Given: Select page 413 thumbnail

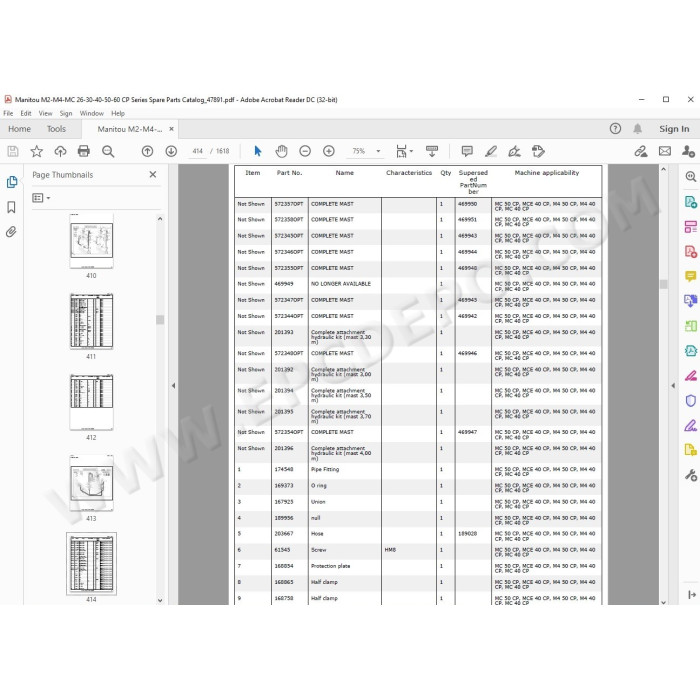Looking at the screenshot, I should (92, 483).
